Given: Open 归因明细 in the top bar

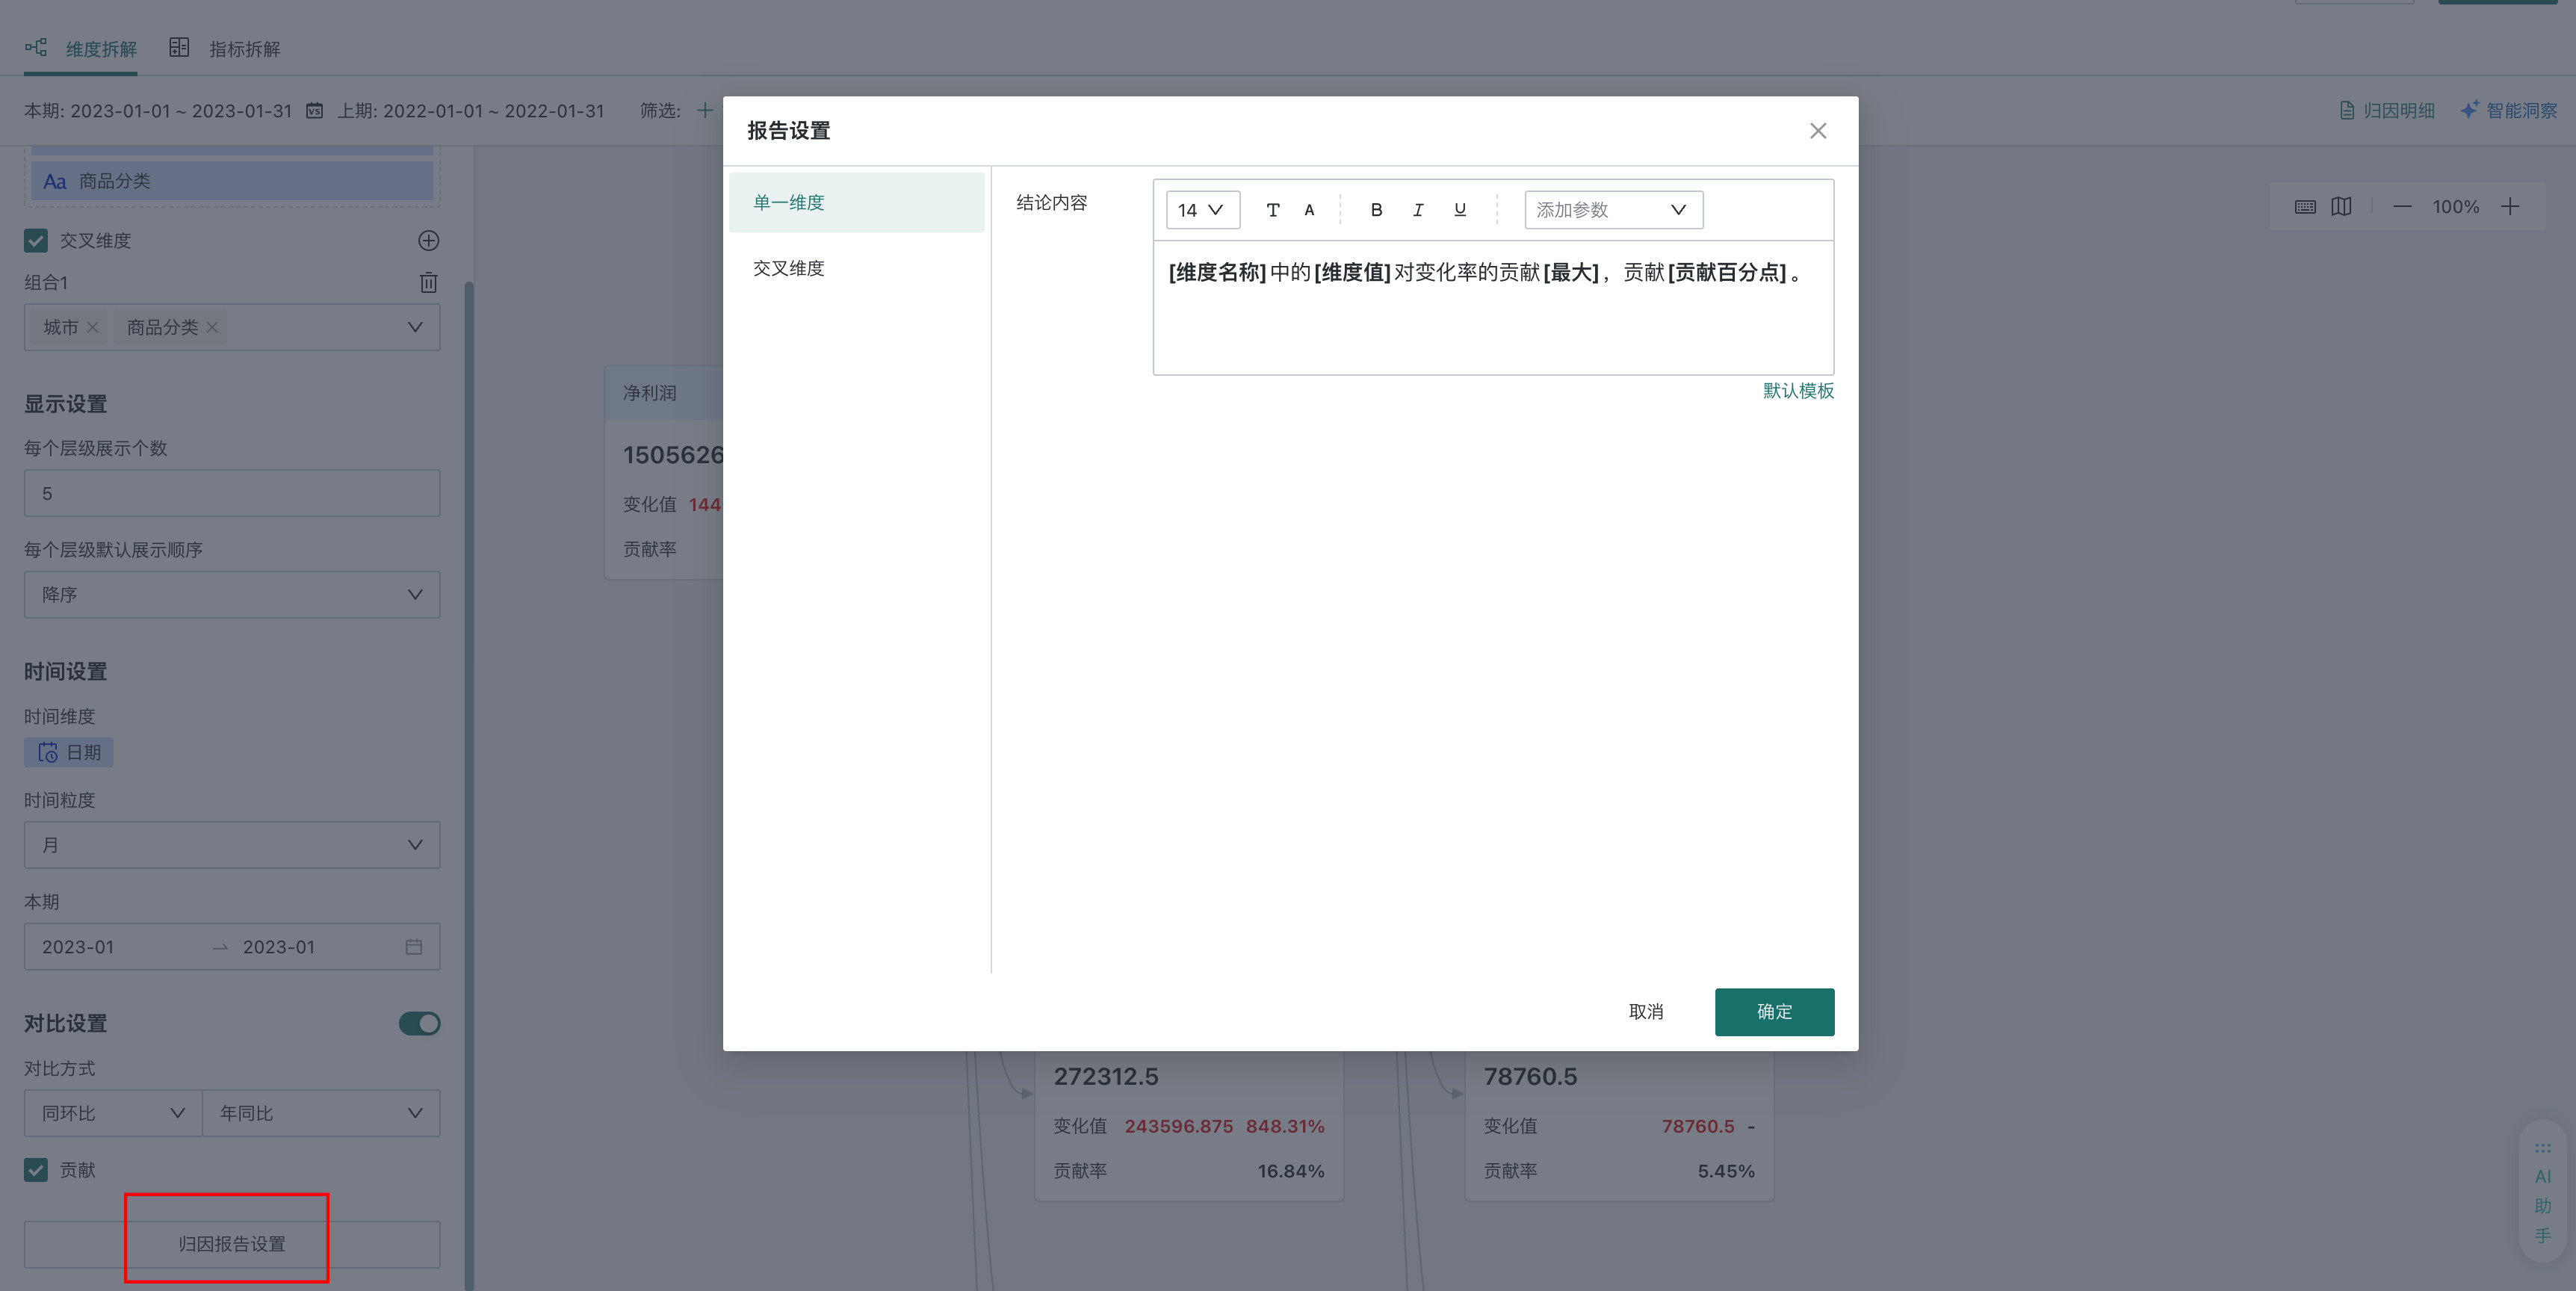Looking at the screenshot, I should click(x=2387, y=110).
